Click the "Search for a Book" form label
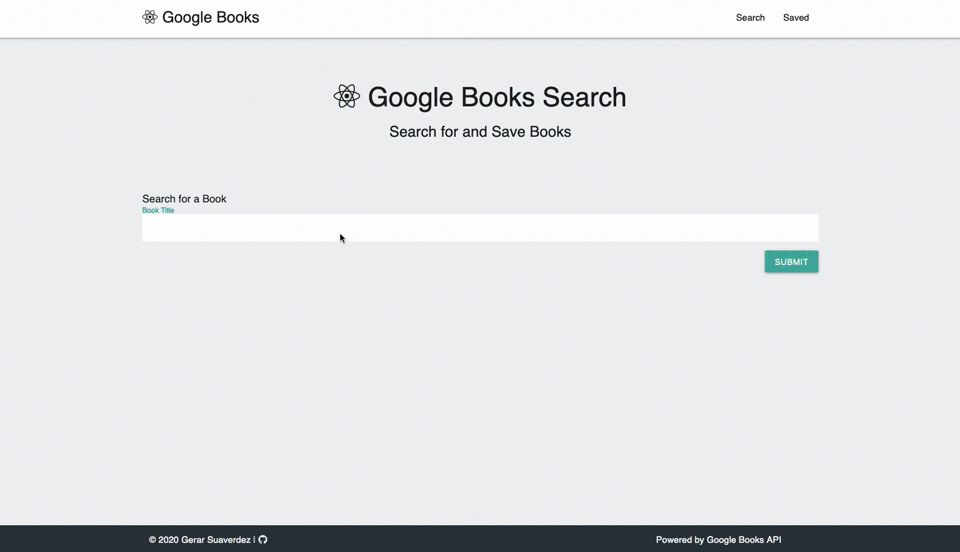This screenshot has height=552, width=960. (184, 198)
